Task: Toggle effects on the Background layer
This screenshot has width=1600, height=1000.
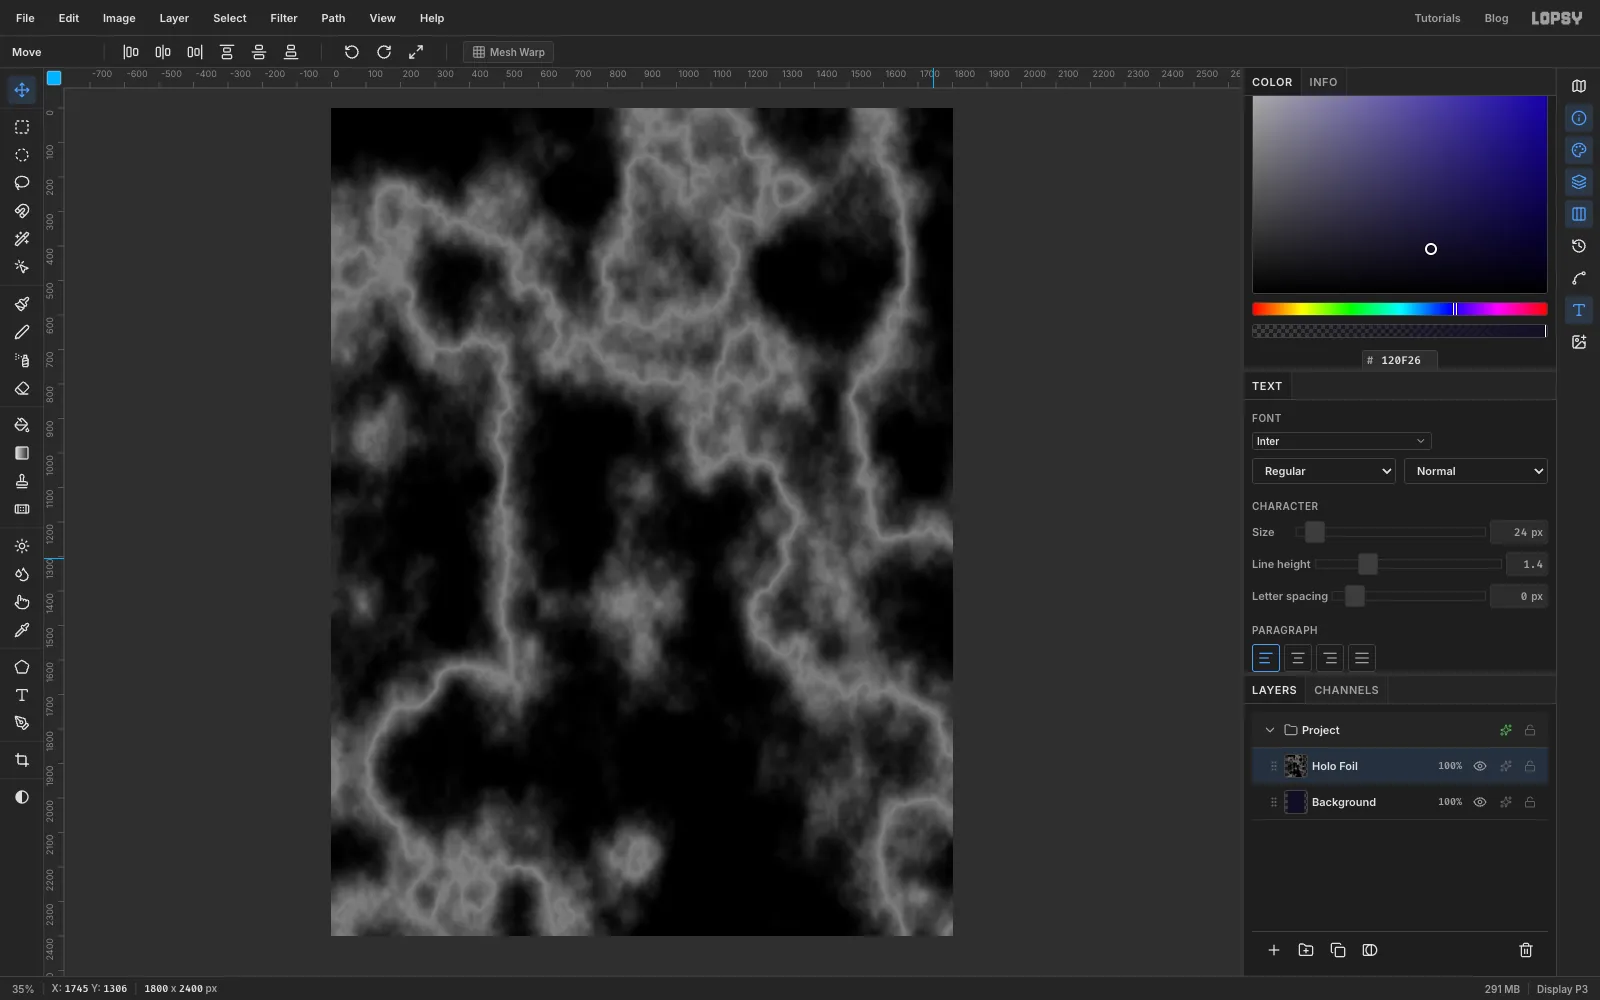Action: click(x=1506, y=802)
